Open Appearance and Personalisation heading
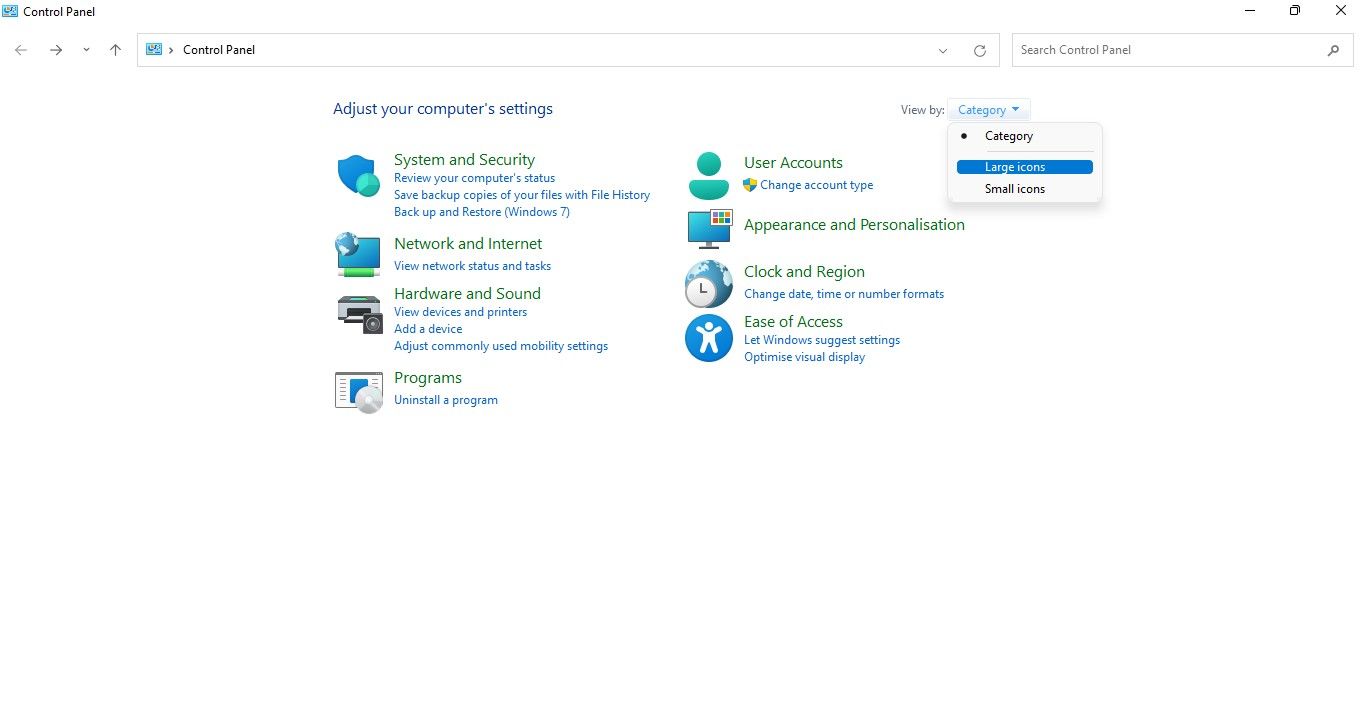Viewport: 1366px width, 707px height. pyautogui.click(x=854, y=225)
